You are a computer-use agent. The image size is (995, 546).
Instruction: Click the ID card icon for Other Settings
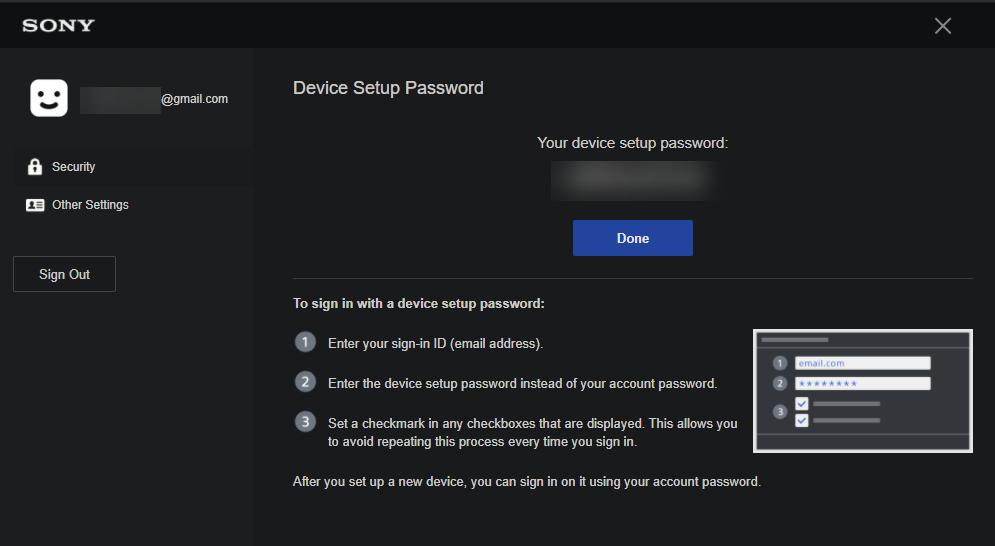pyautogui.click(x=35, y=205)
